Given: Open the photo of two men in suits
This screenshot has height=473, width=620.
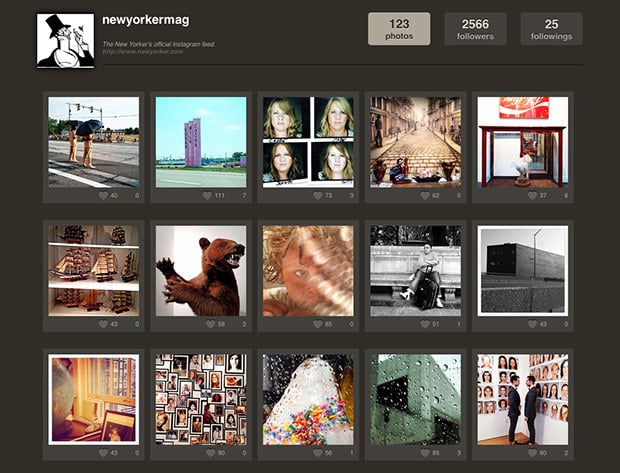Looking at the screenshot, I should pyautogui.click(x=522, y=398).
